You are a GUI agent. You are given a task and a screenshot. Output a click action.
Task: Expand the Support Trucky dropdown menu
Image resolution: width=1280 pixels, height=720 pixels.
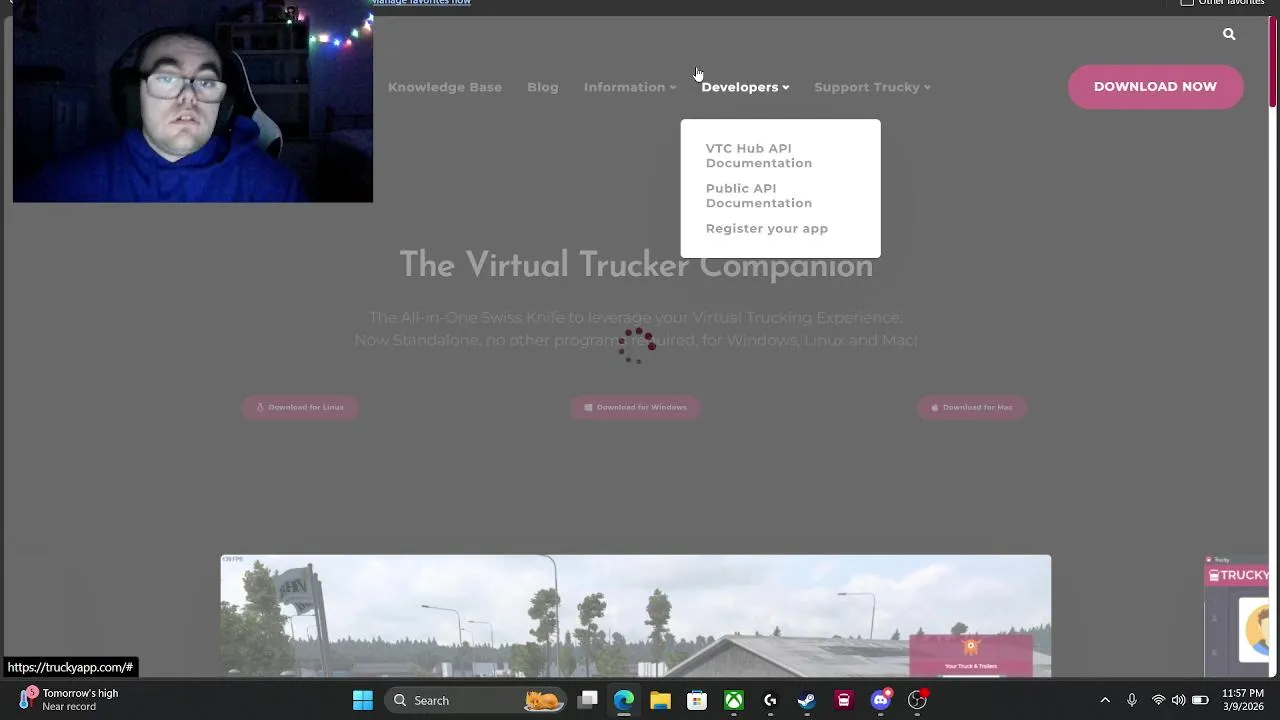[872, 87]
